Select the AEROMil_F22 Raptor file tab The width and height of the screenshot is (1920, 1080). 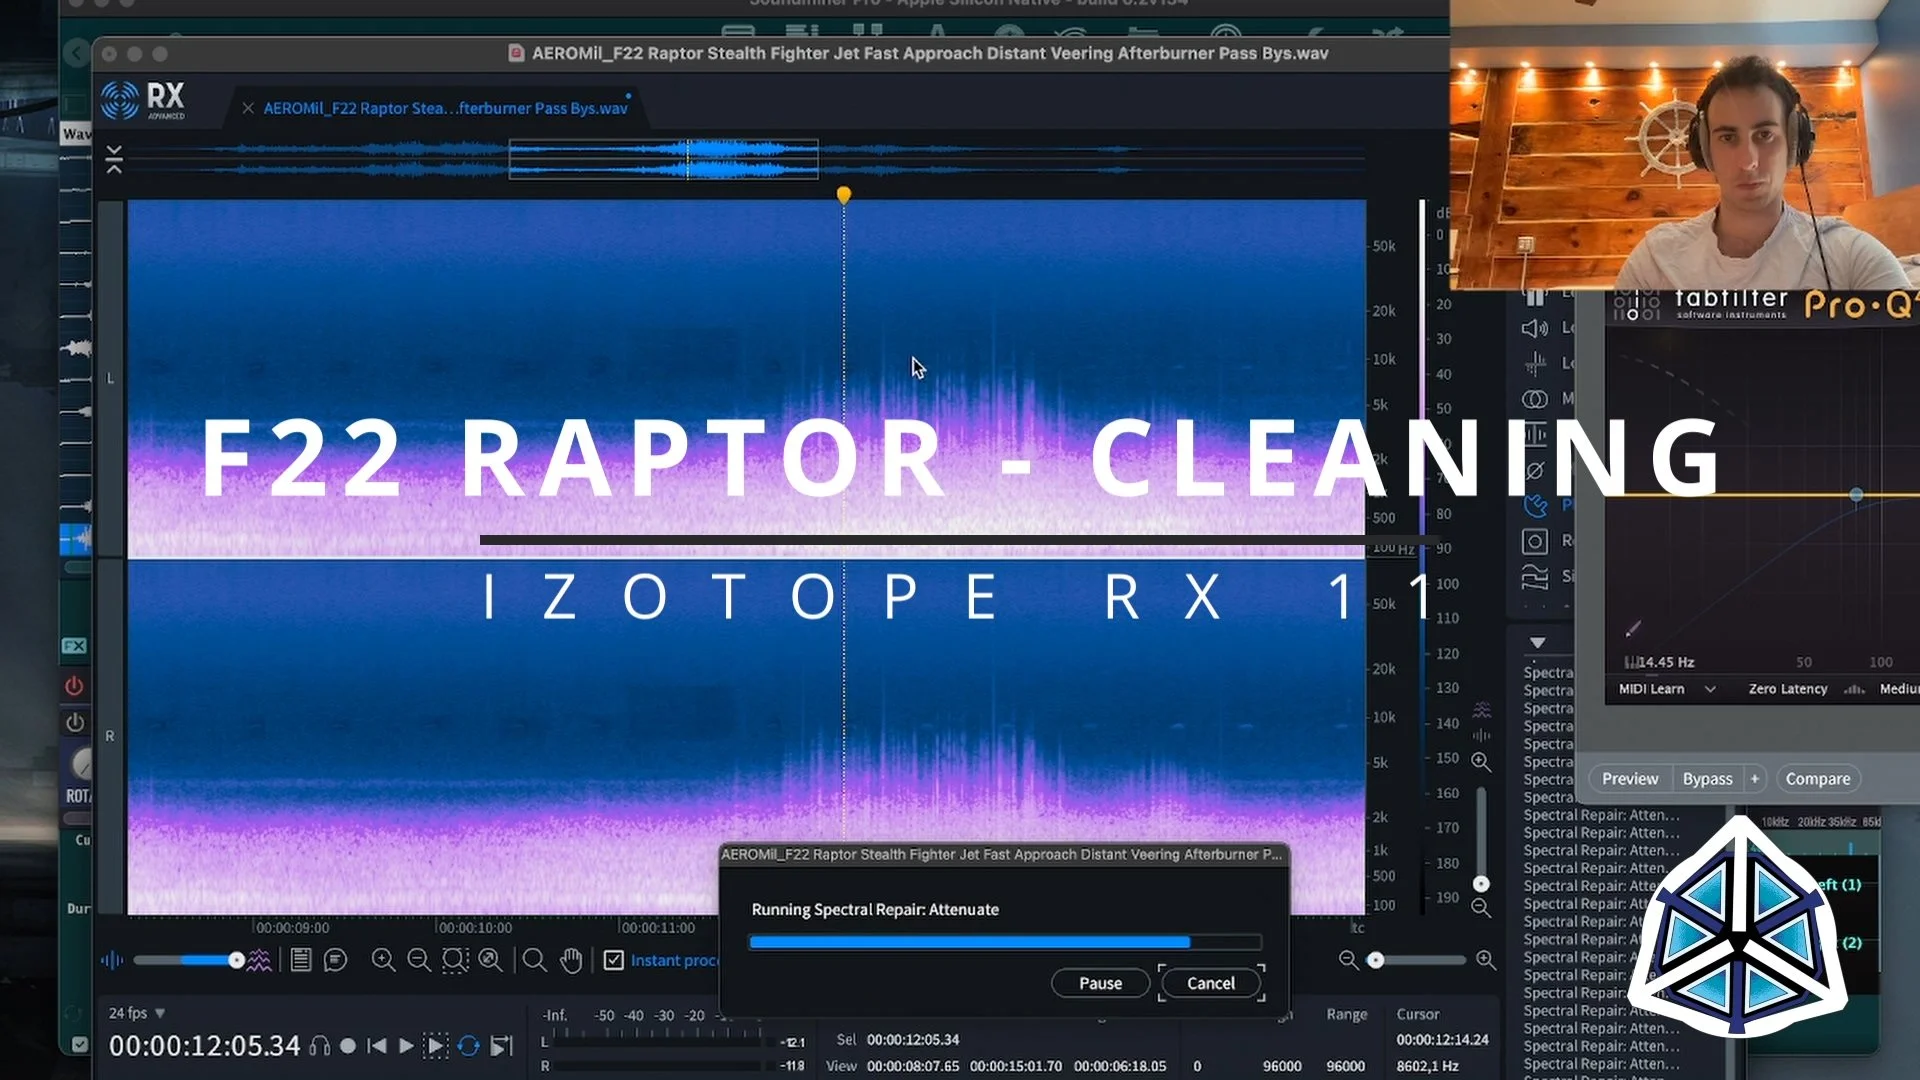click(445, 108)
